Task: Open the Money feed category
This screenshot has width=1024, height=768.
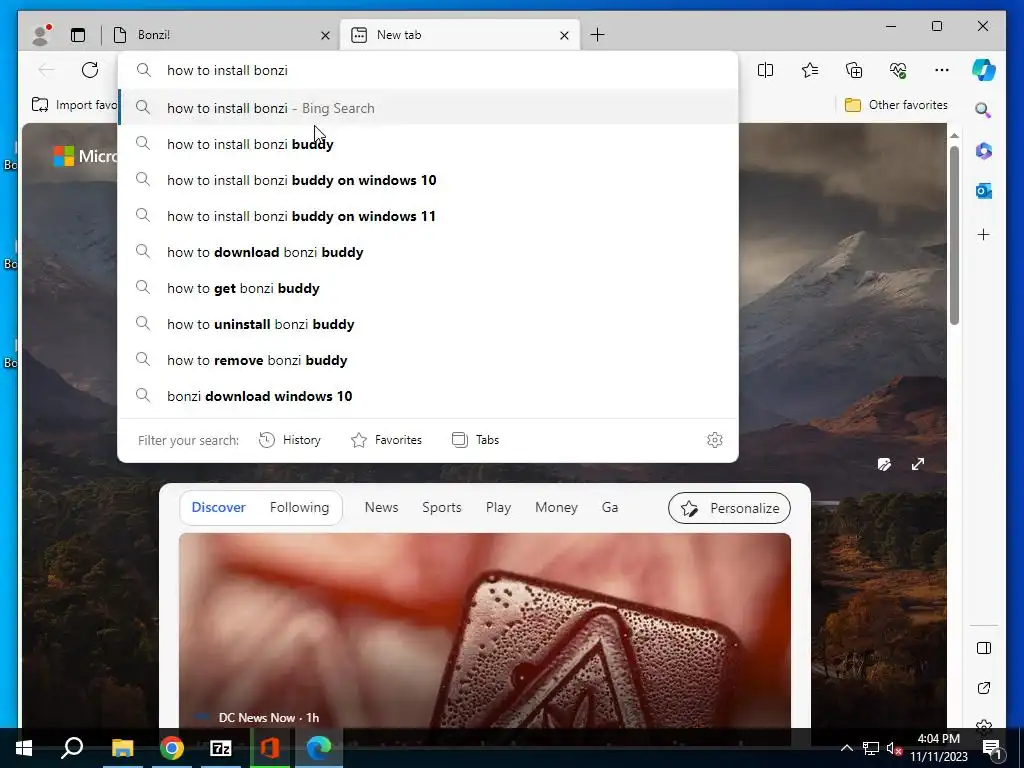Action: pyautogui.click(x=556, y=507)
